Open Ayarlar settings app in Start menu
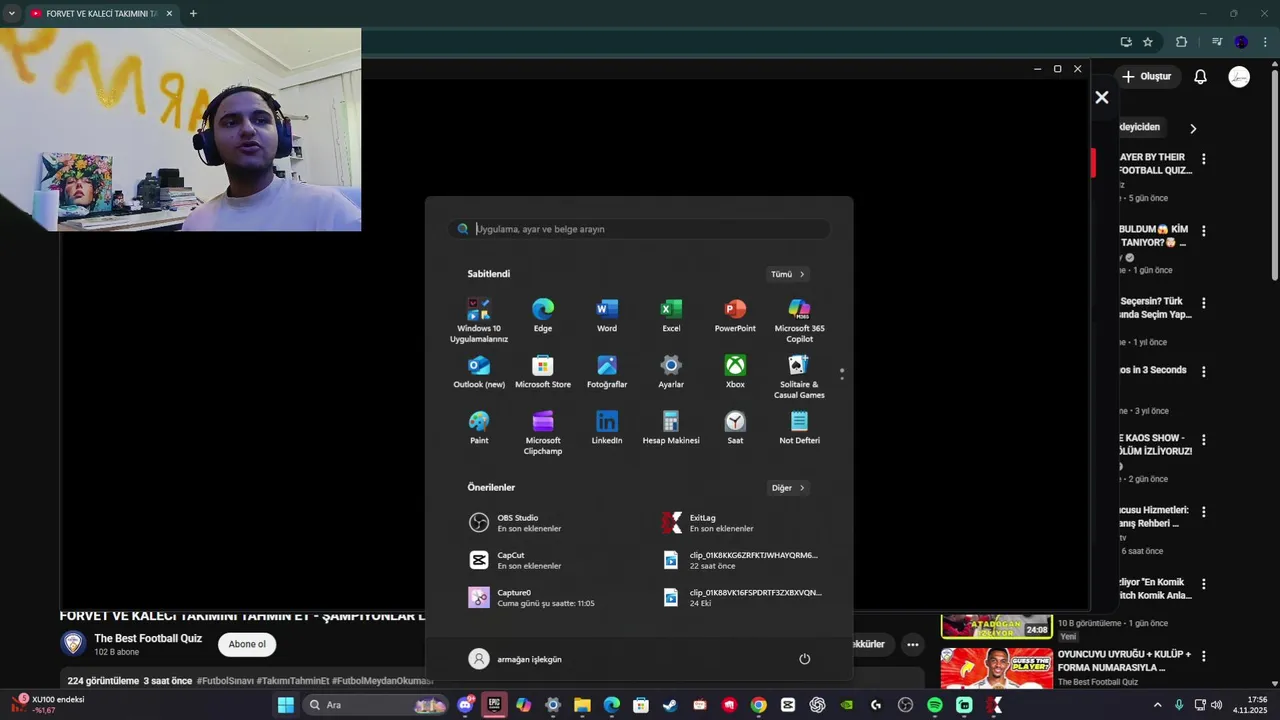 (671, 372)
